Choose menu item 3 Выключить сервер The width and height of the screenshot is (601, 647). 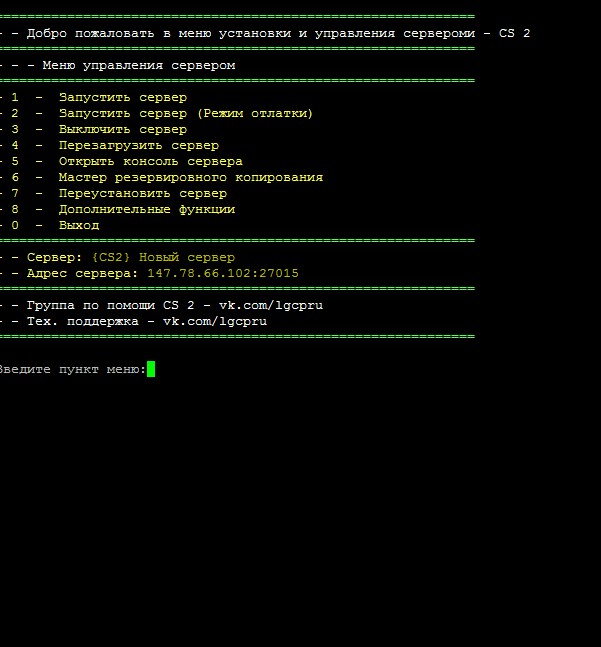[x=122, y=129]
